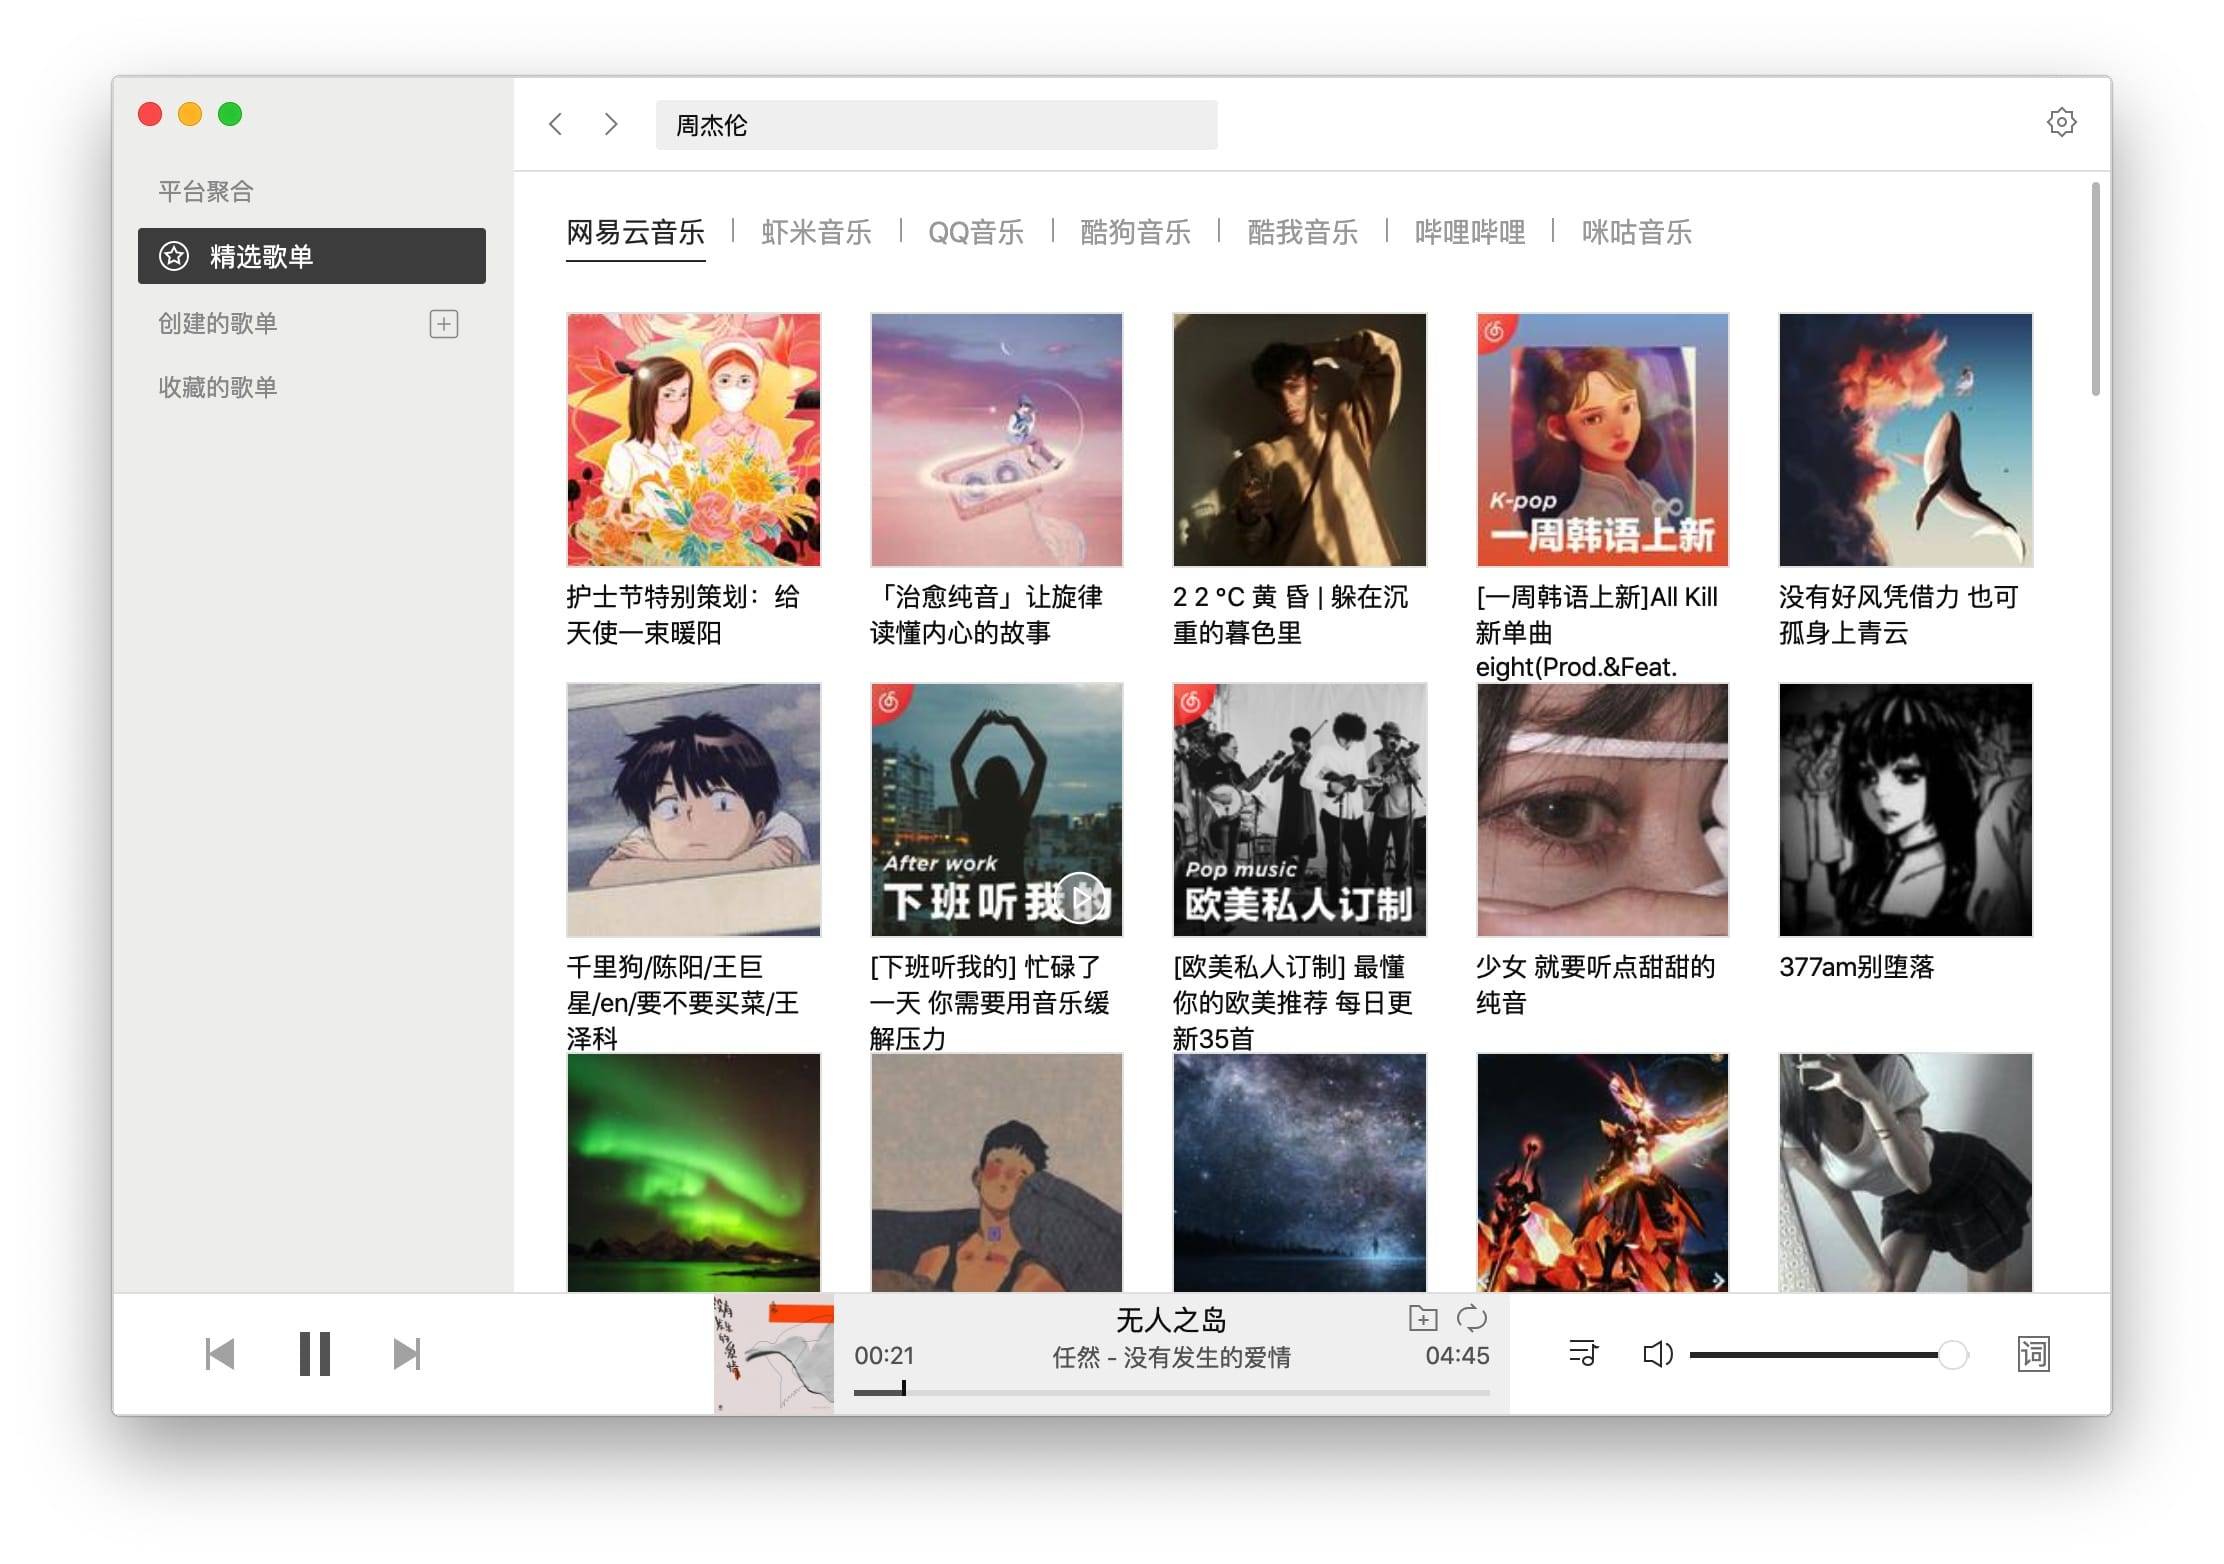
Task: Click plus icon to create playlist
Action: point(443,324)
